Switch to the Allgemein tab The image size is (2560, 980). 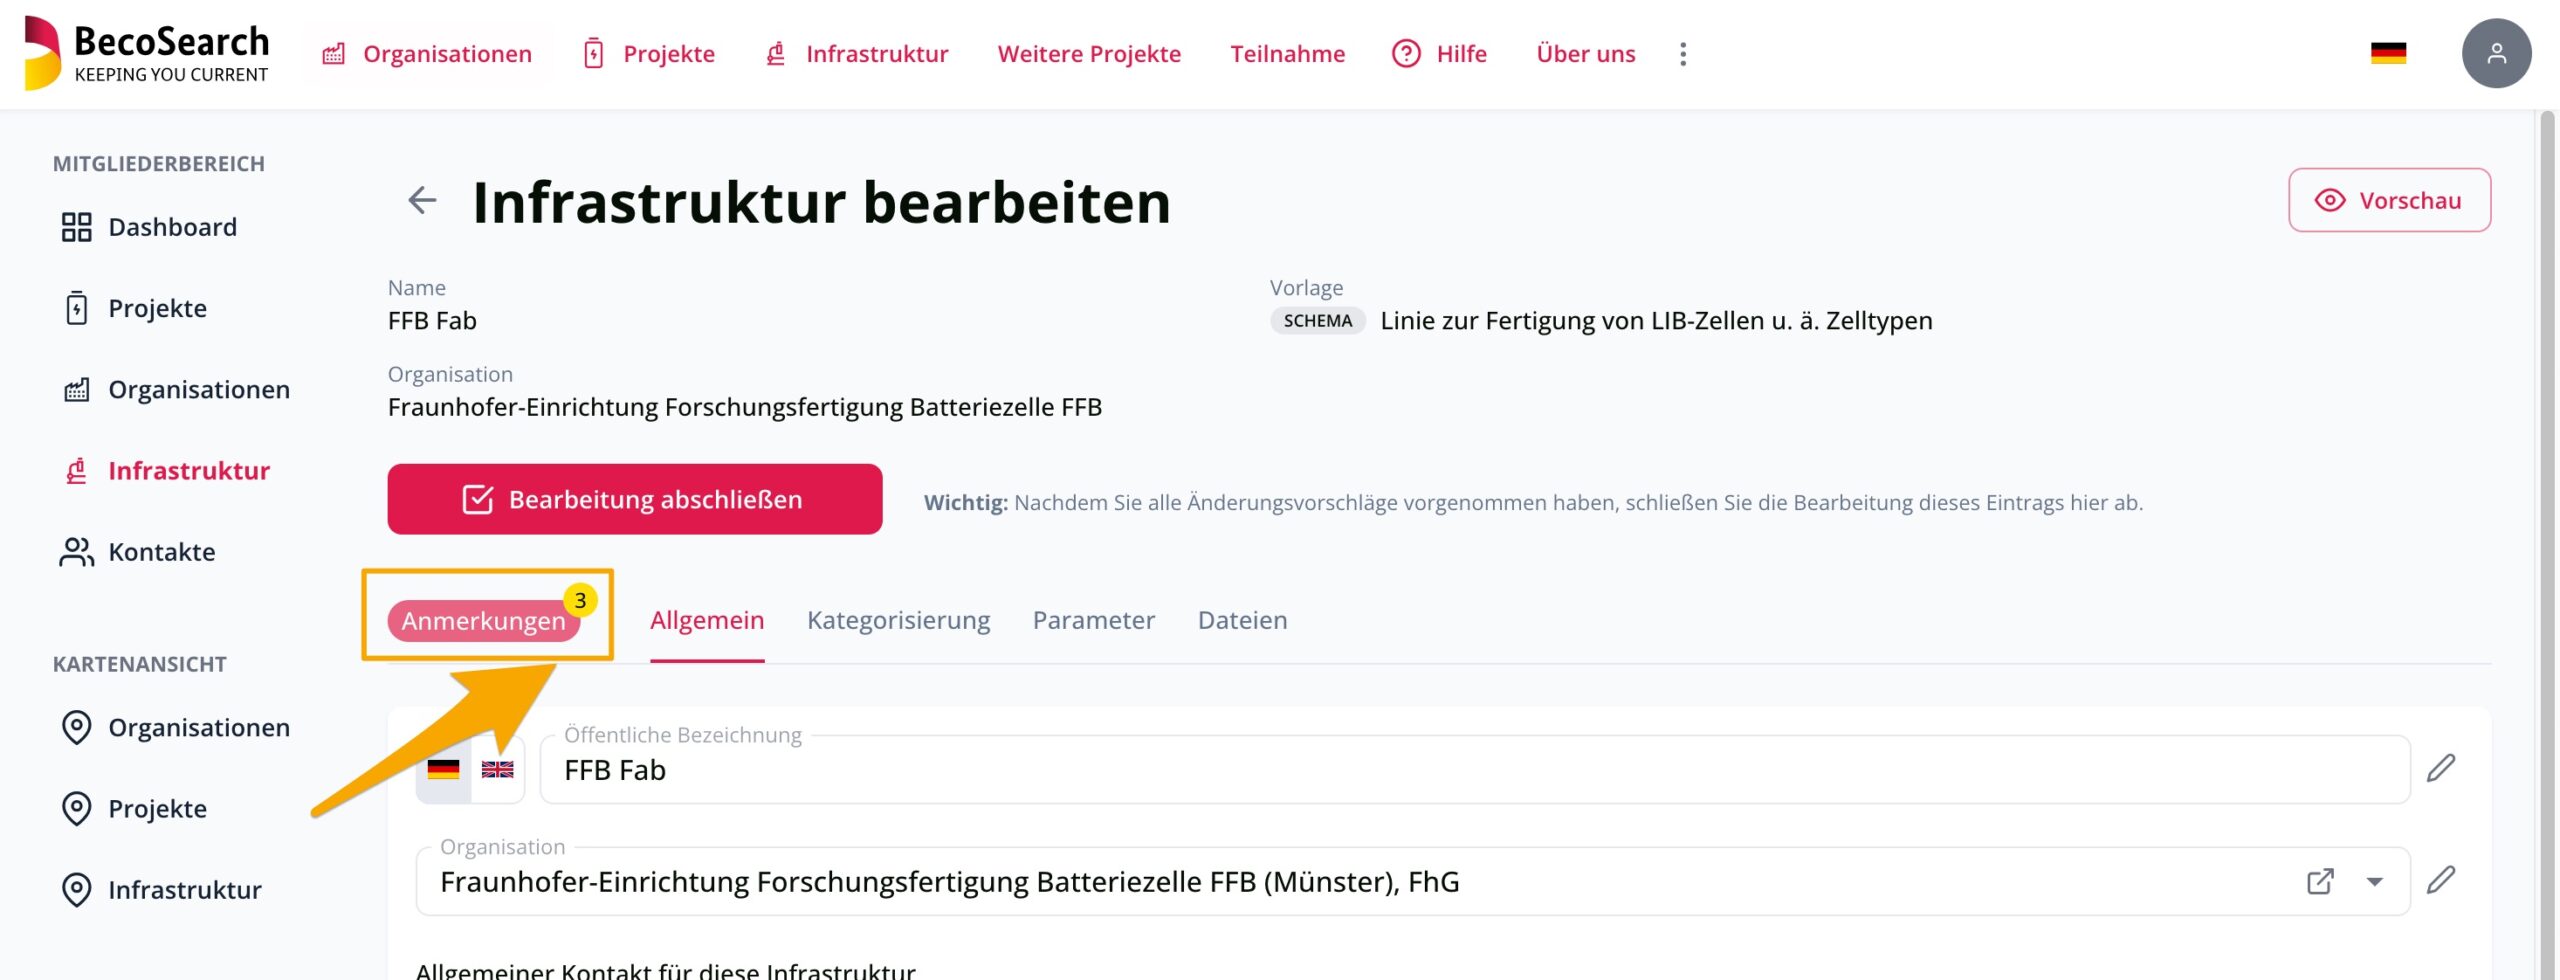707,620
